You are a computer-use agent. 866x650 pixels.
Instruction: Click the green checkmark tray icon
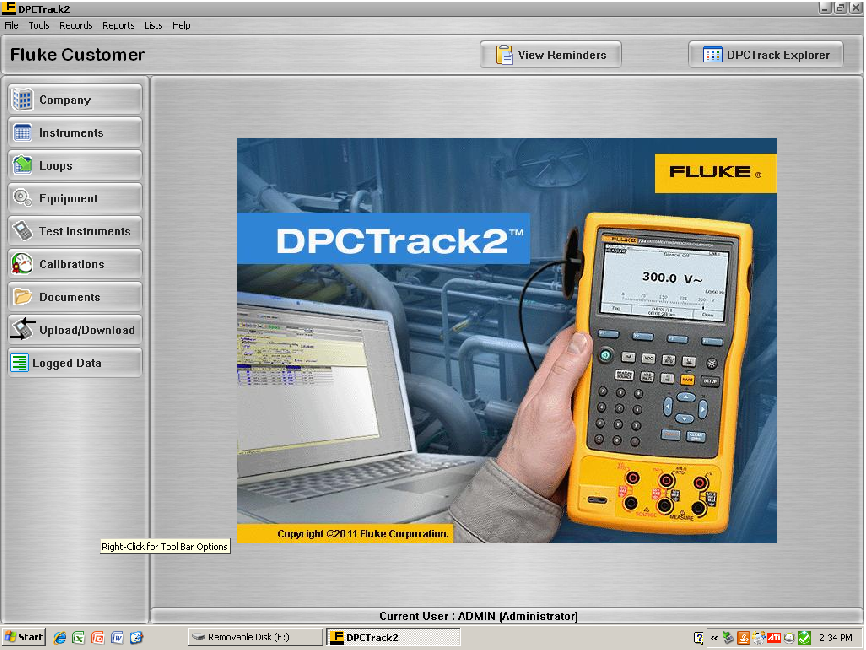point(804,638)
